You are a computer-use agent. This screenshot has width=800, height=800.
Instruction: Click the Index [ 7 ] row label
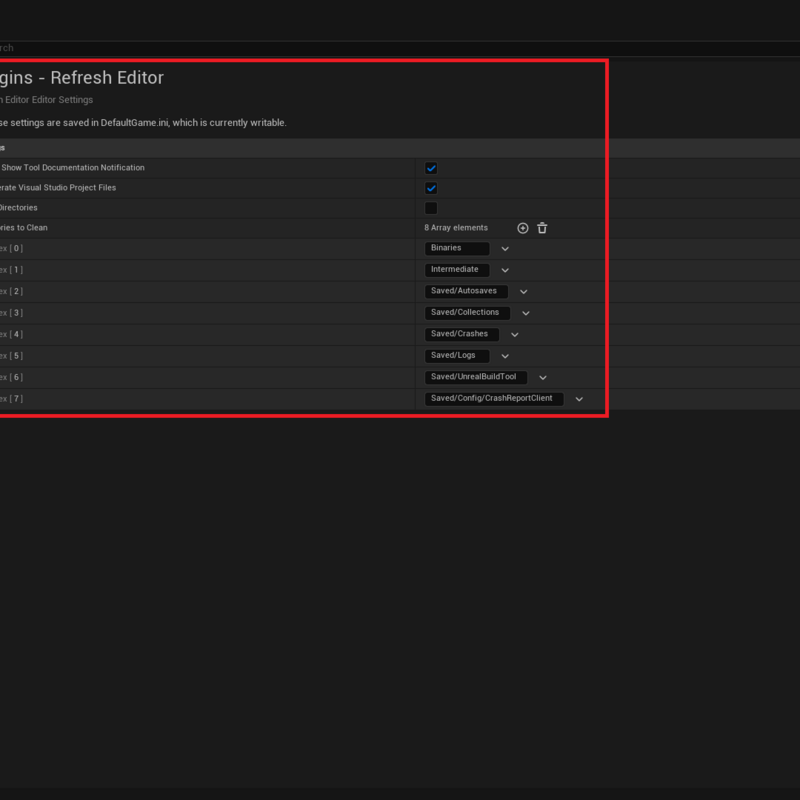coord(11,399)
